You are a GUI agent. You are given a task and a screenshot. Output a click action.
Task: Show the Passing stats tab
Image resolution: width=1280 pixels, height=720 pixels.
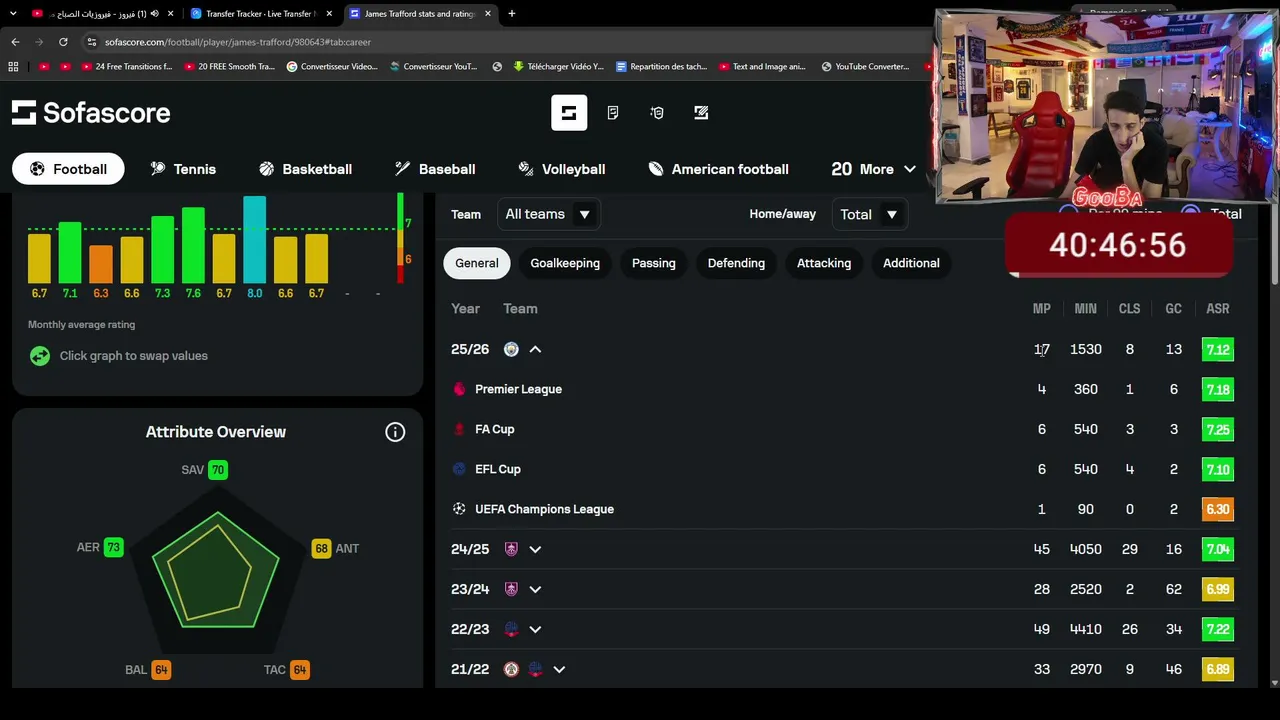(654, 263)
